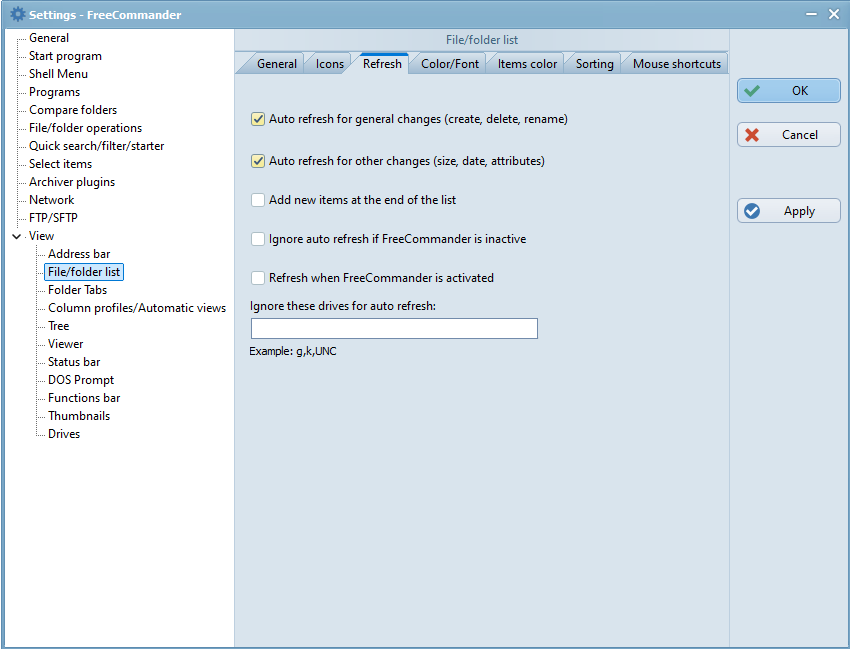Enable ignore auto refresh if inactive
Image resolution: width=850 pixels, height=649 pixels.
pyautogui.click(x=258, y=239)
